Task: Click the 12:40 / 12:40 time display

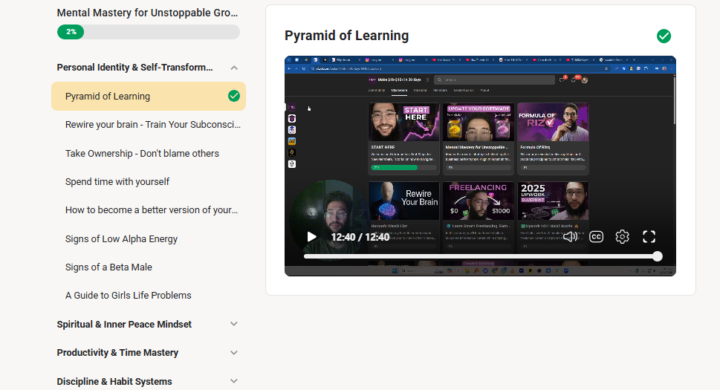Action: [360, 237]
